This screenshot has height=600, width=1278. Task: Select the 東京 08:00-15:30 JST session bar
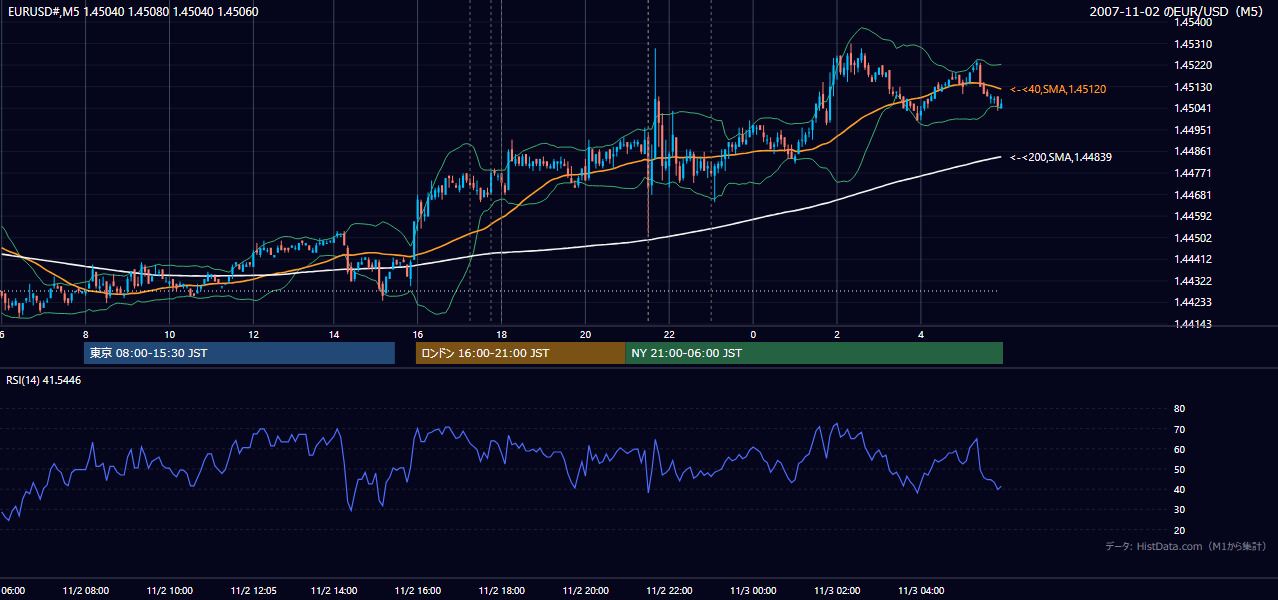pyautogui.click(x=240, y=353)
